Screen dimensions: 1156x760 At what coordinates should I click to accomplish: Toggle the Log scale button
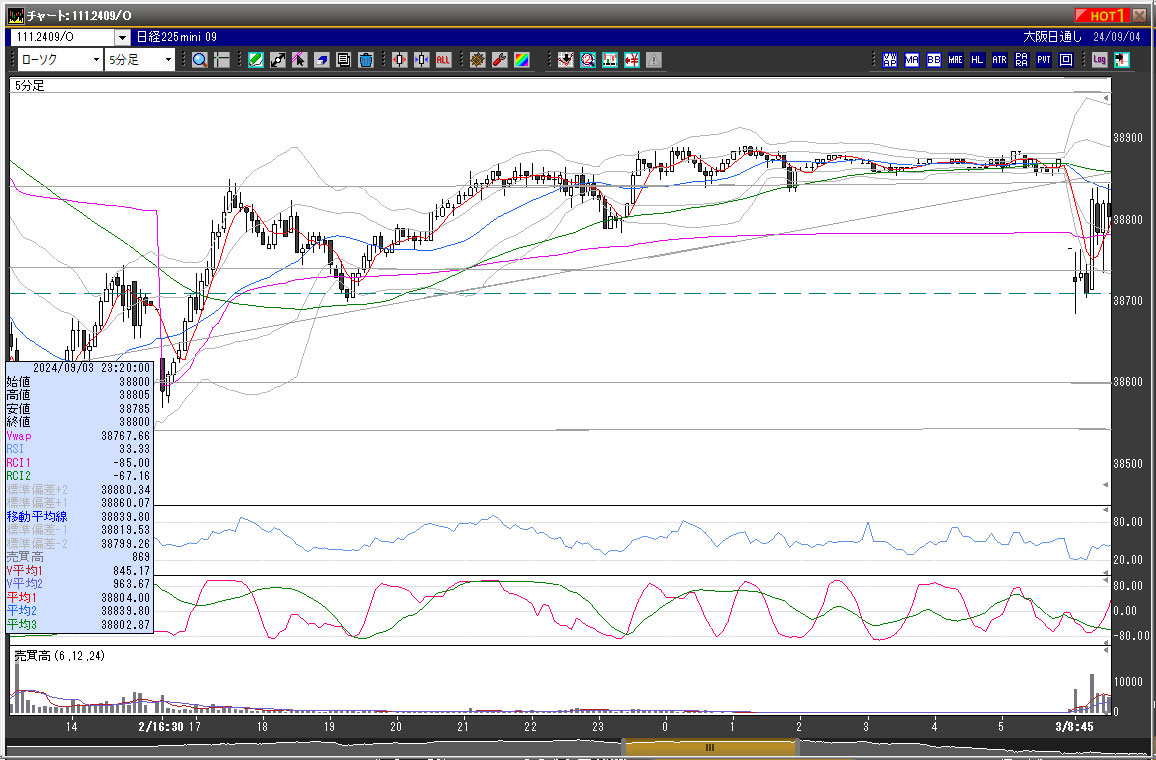[1100, 60]
